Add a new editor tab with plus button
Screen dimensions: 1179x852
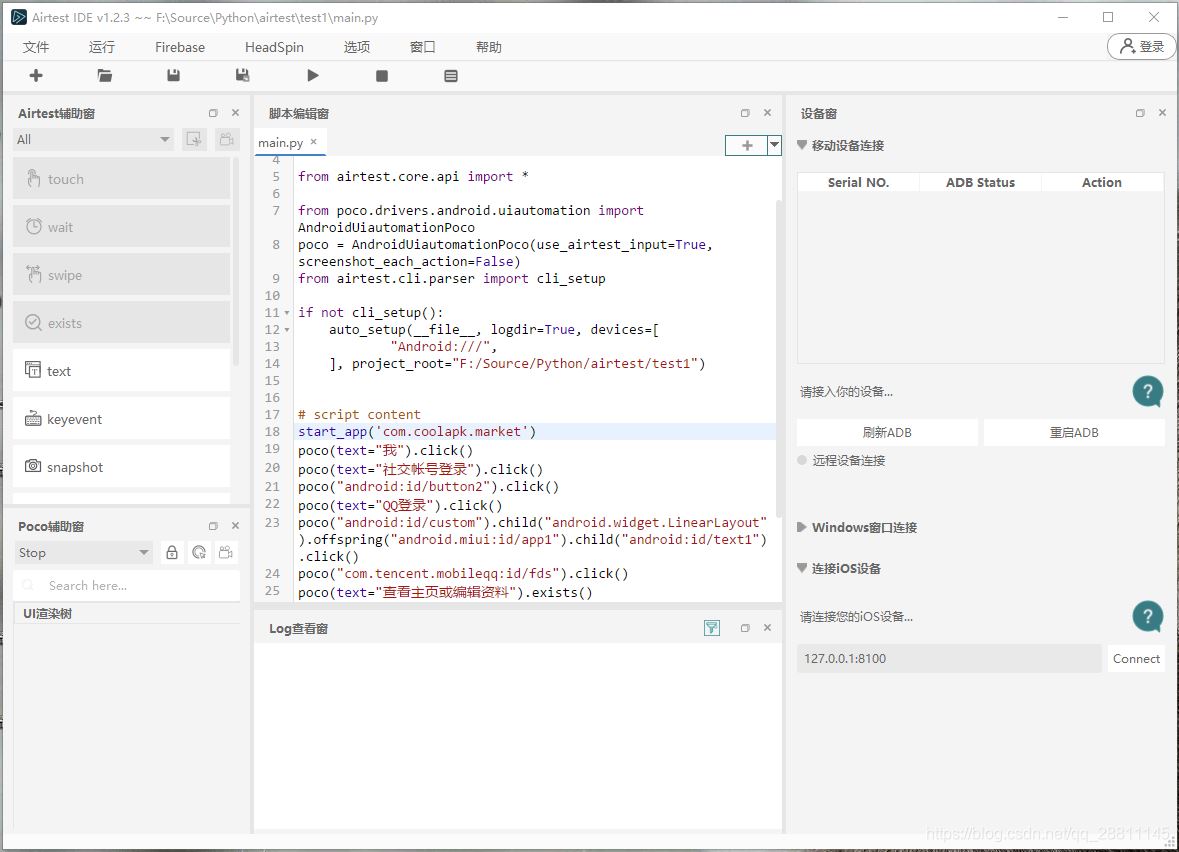coord(747,145)
